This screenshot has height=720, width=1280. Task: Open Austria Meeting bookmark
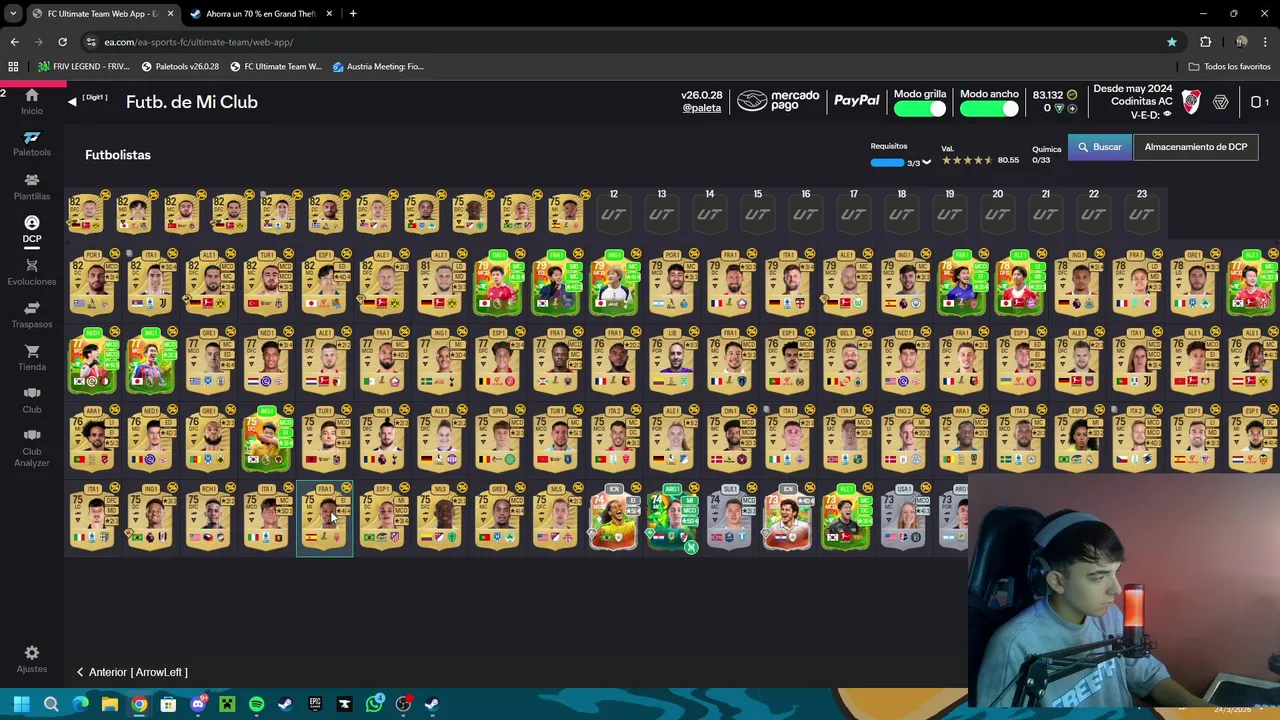click(x=378, y=66)
